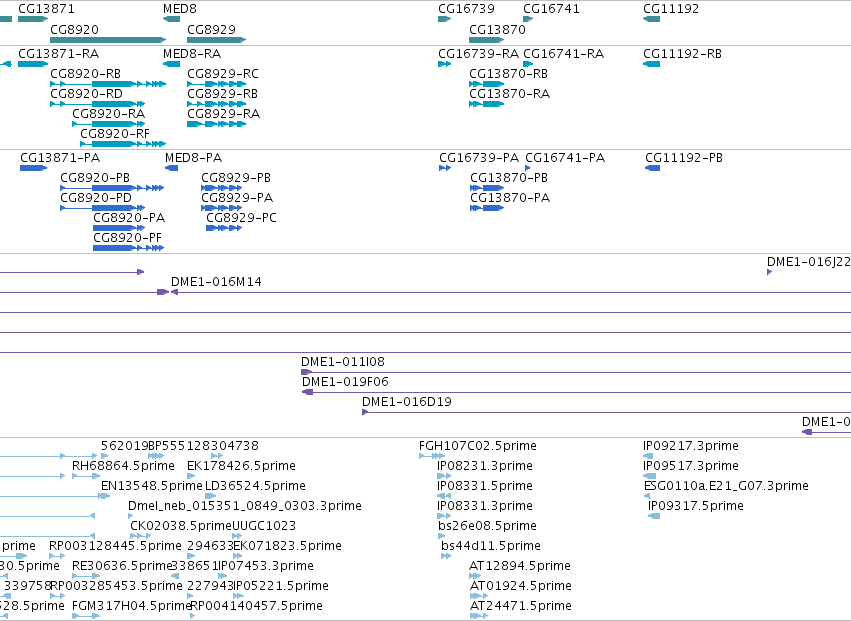Viewport: 851px width, 621px height.
Task: Click protein CG8920-PA
Action: (x=129, y=218)
